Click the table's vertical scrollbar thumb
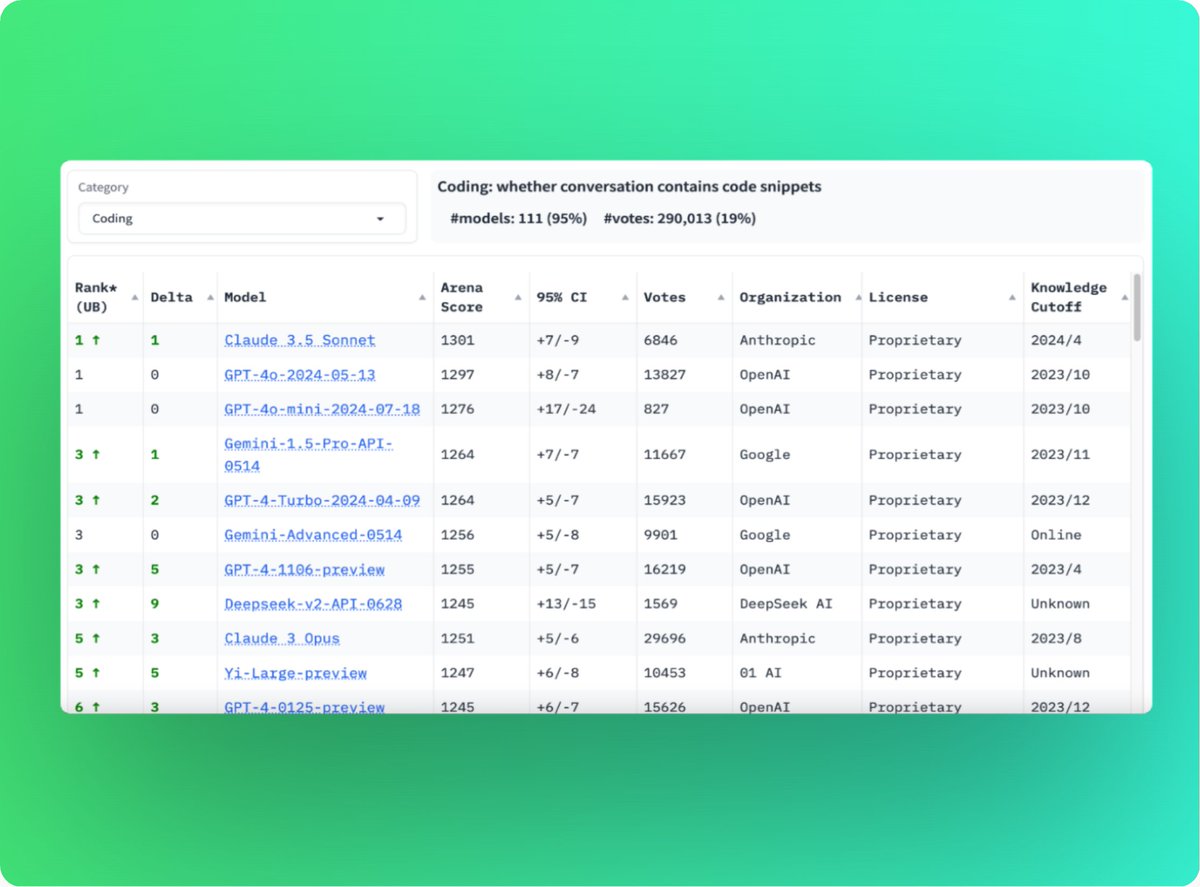The image size is (1200, 887). tap(1137, 308)
